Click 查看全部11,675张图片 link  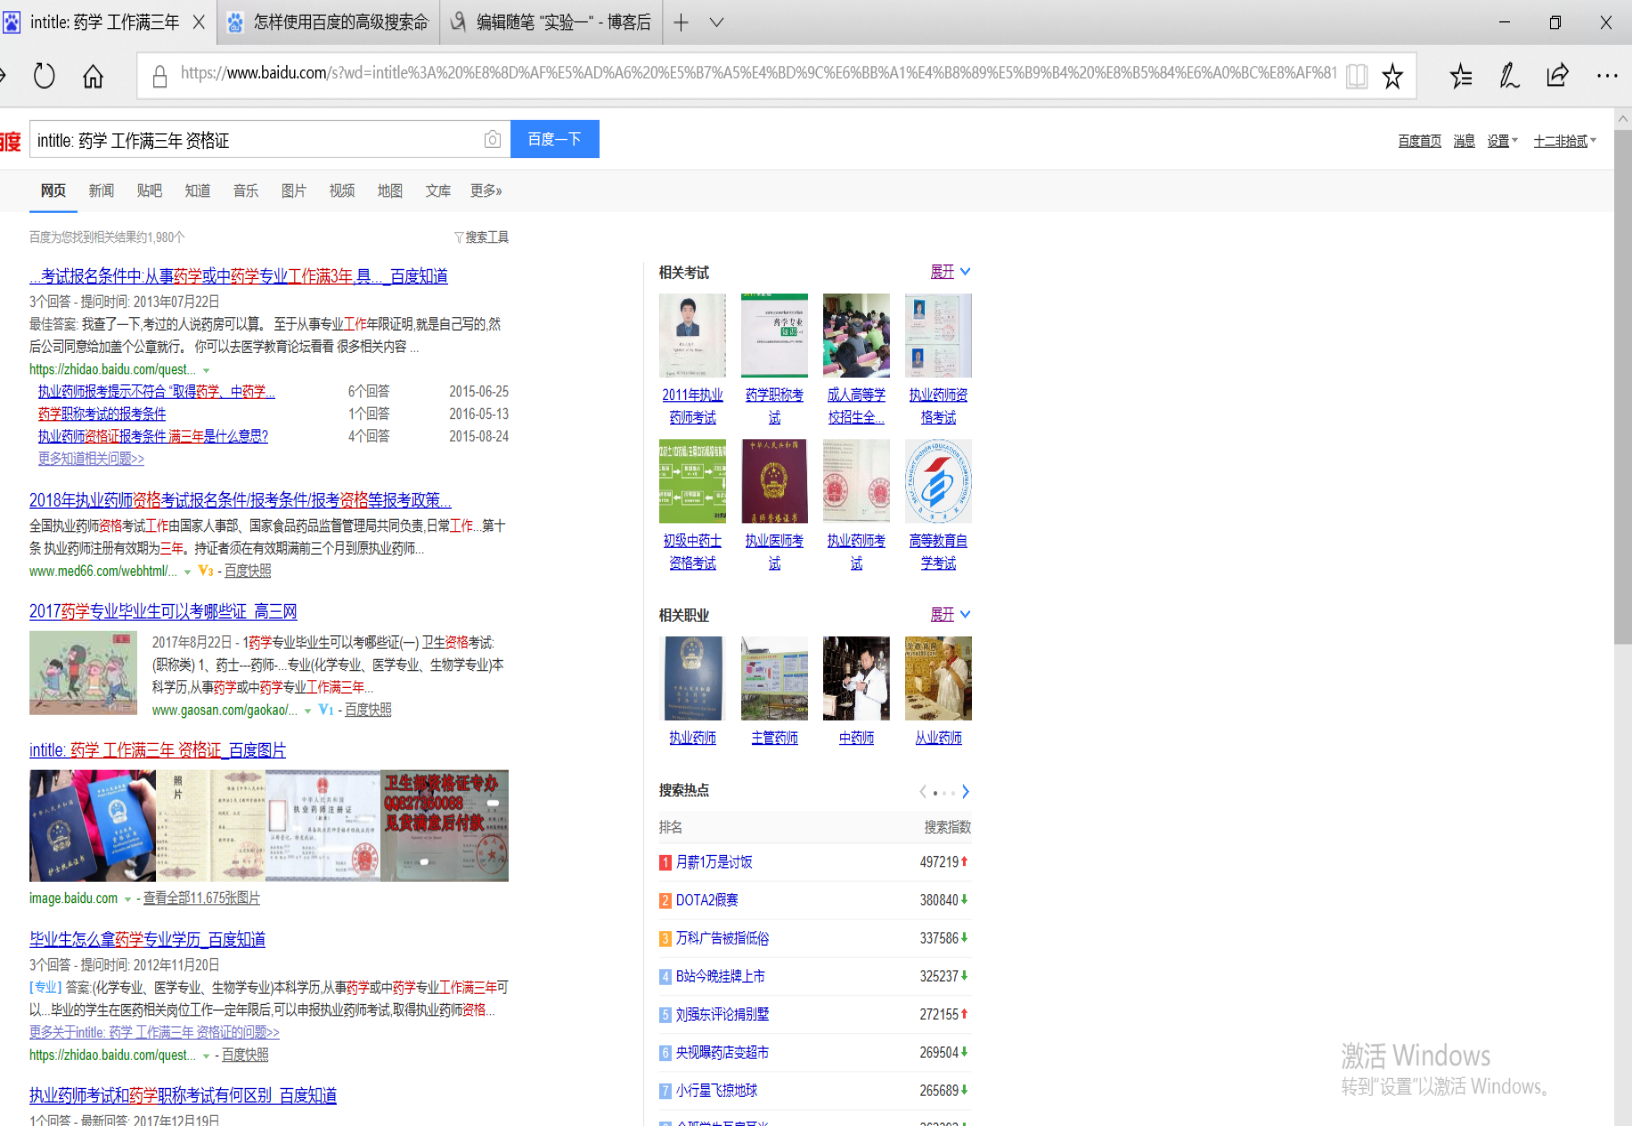click(201, 899)
